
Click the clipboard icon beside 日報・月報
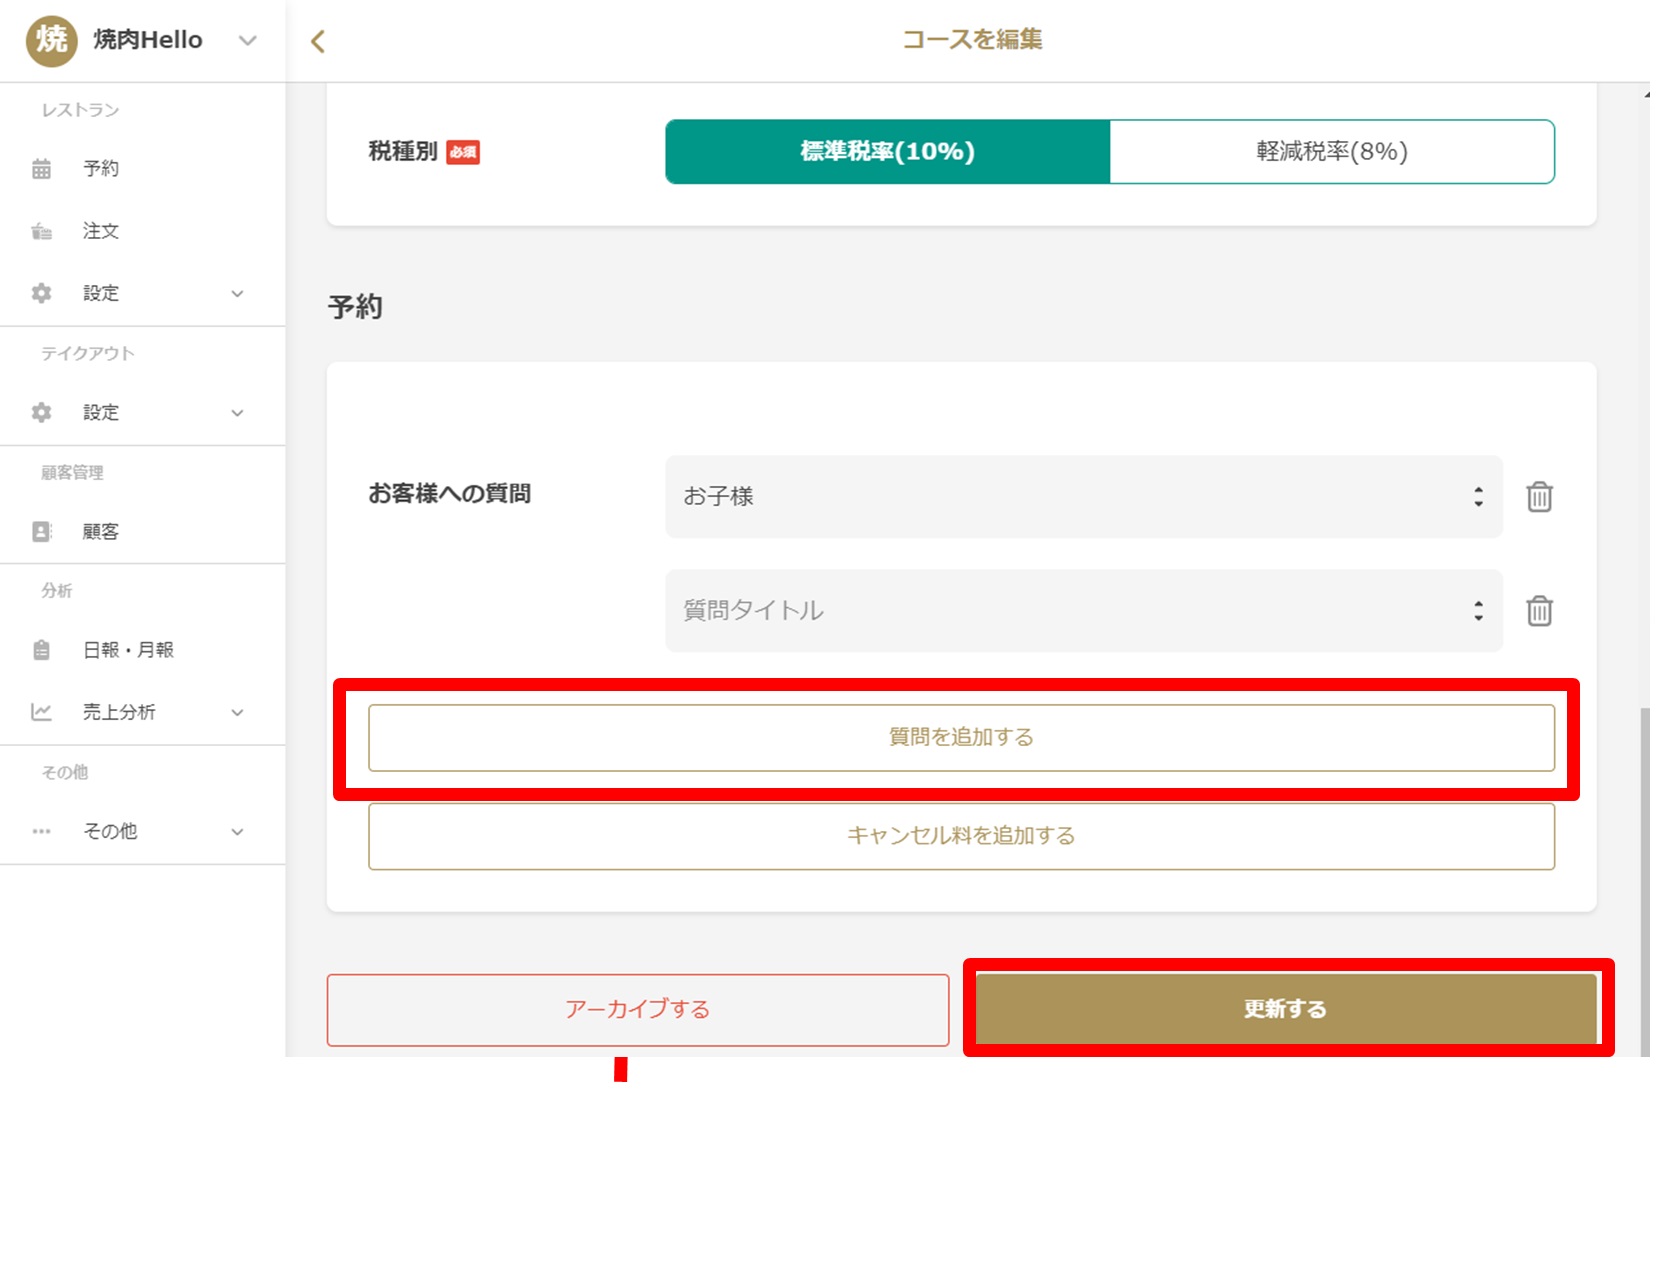pos(41,650)
